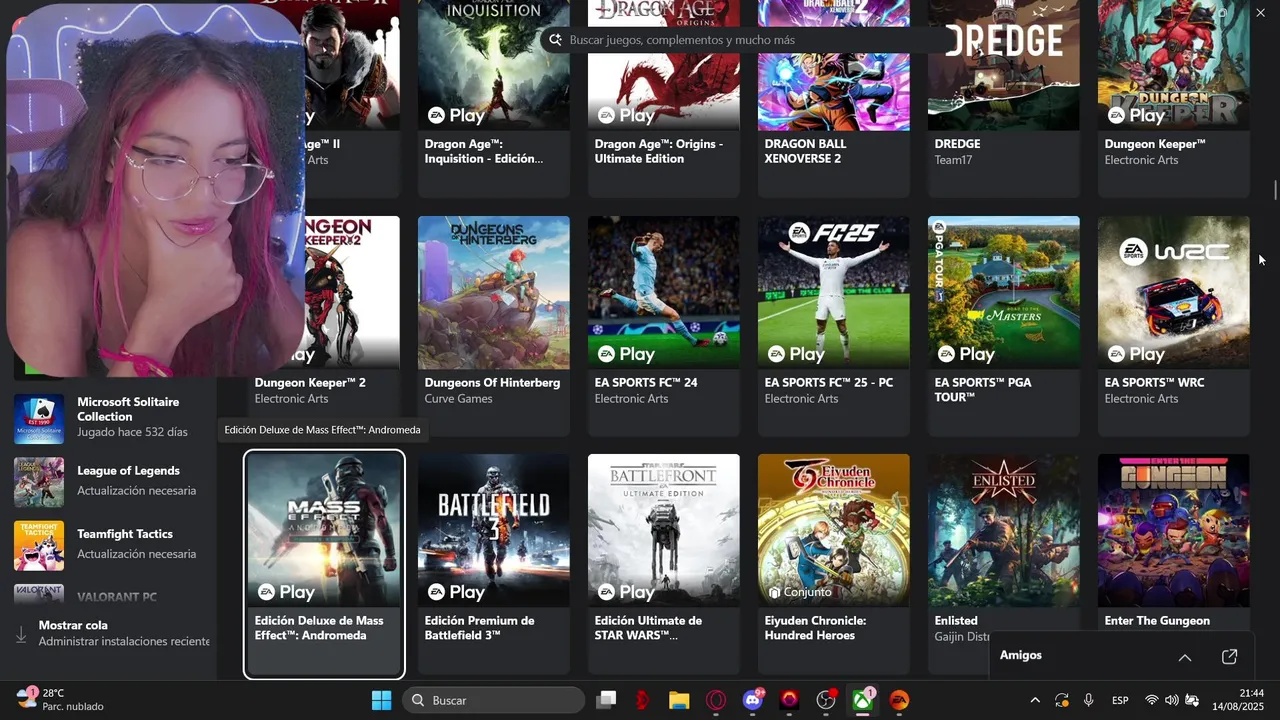
Task: Open EA SPORTS FC 25 - PC cover
Action: click(834, 292)
